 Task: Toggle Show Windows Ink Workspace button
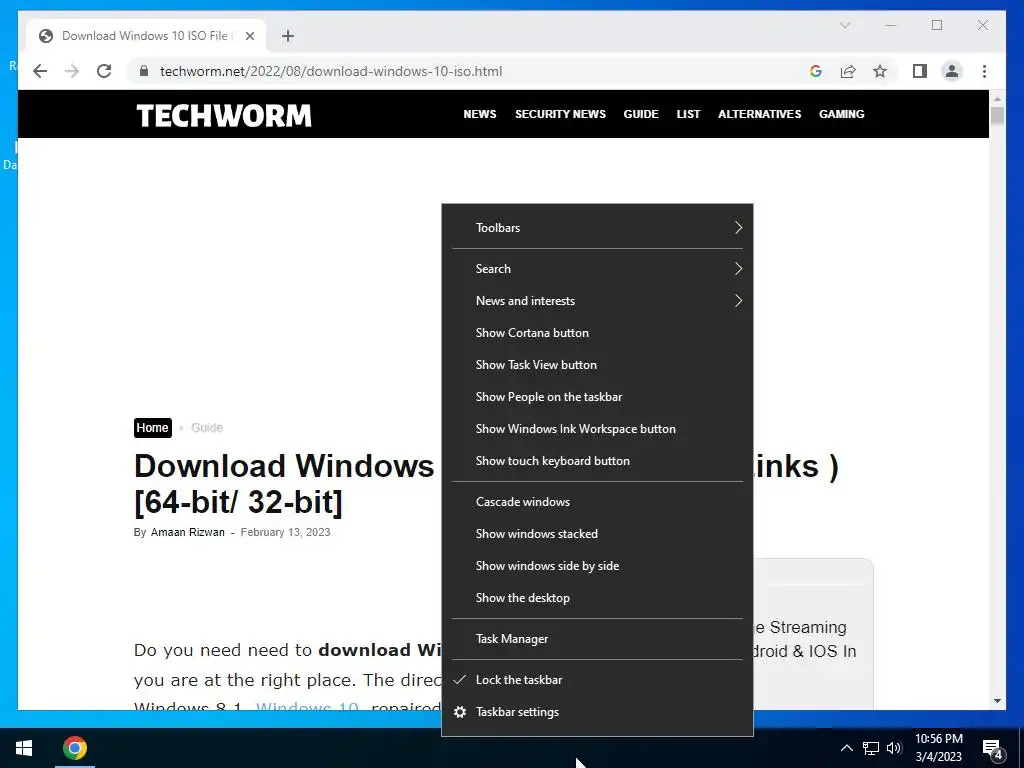pos(598,428)
